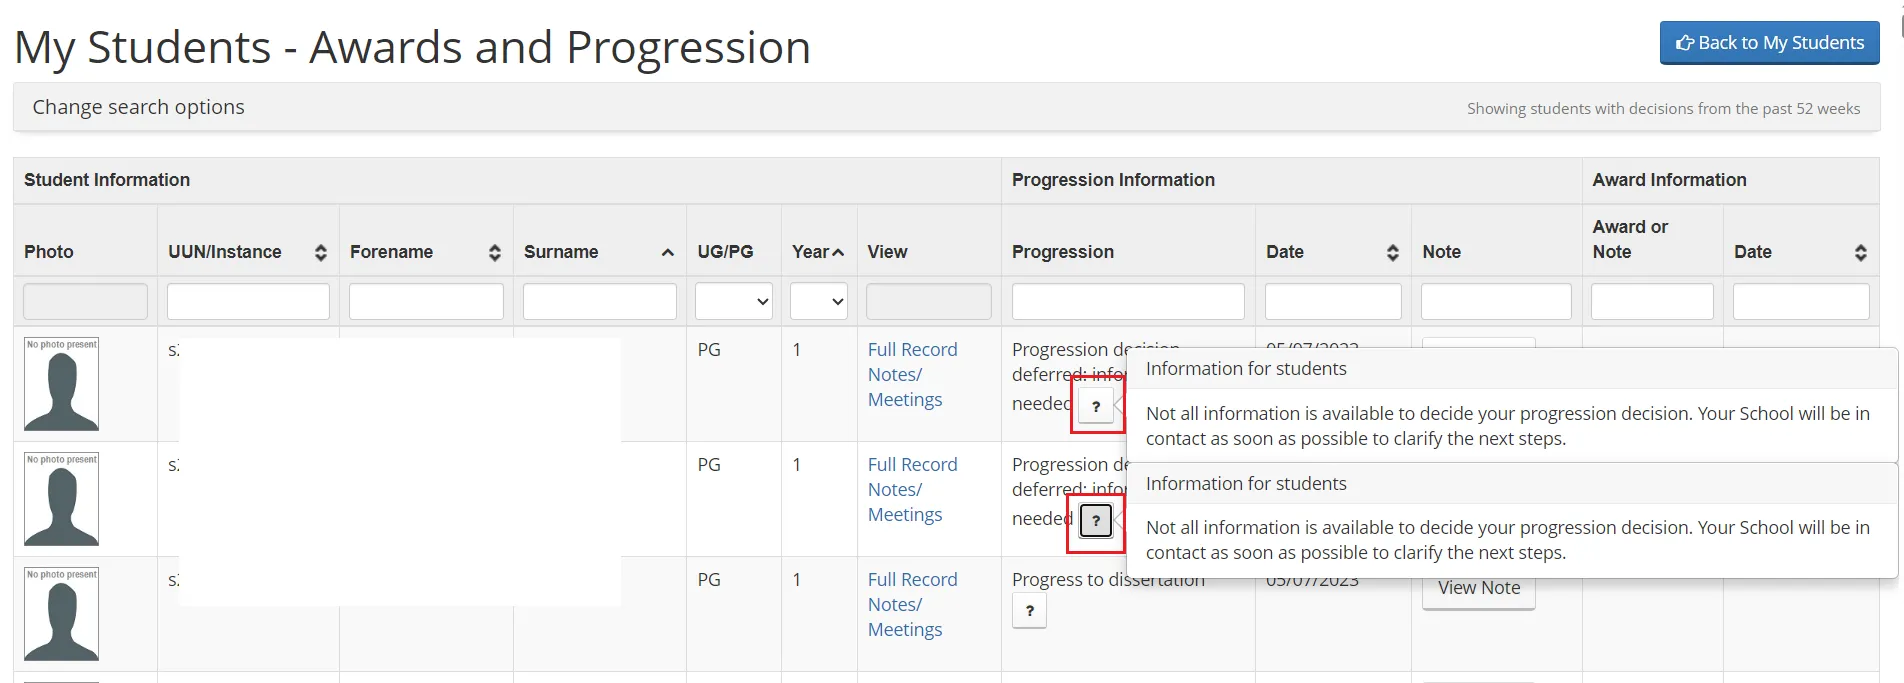1904x683 pixels.
Task: Open Full Record Notes/Meetings for the first student
Action: (912, 374)
